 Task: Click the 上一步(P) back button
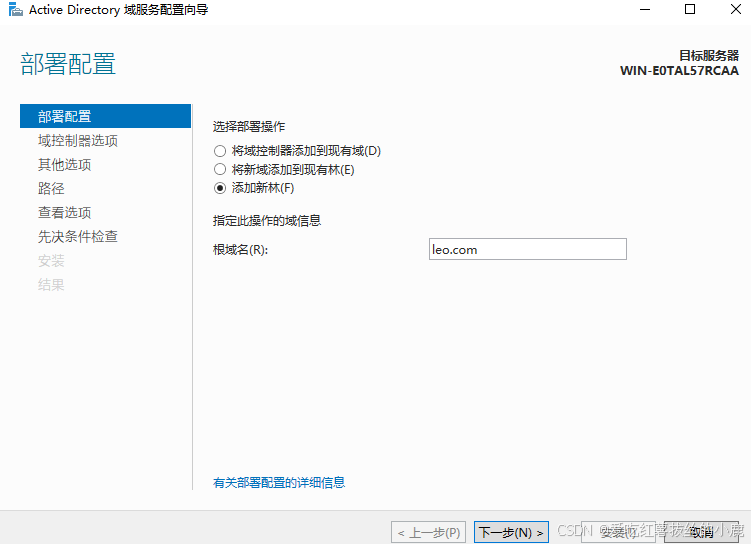tap(428, 533)
